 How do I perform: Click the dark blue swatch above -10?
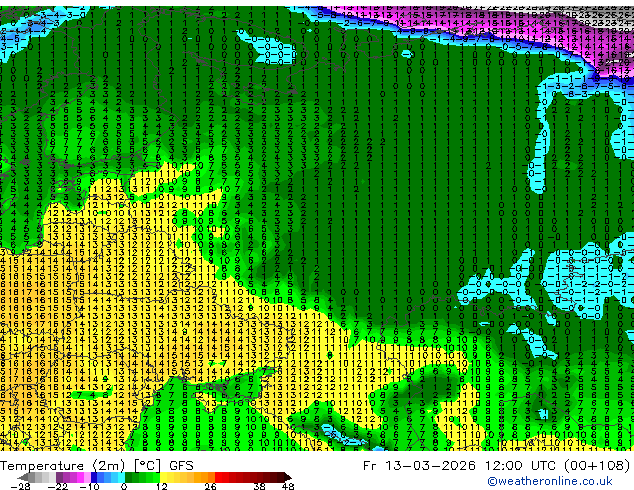94,477
